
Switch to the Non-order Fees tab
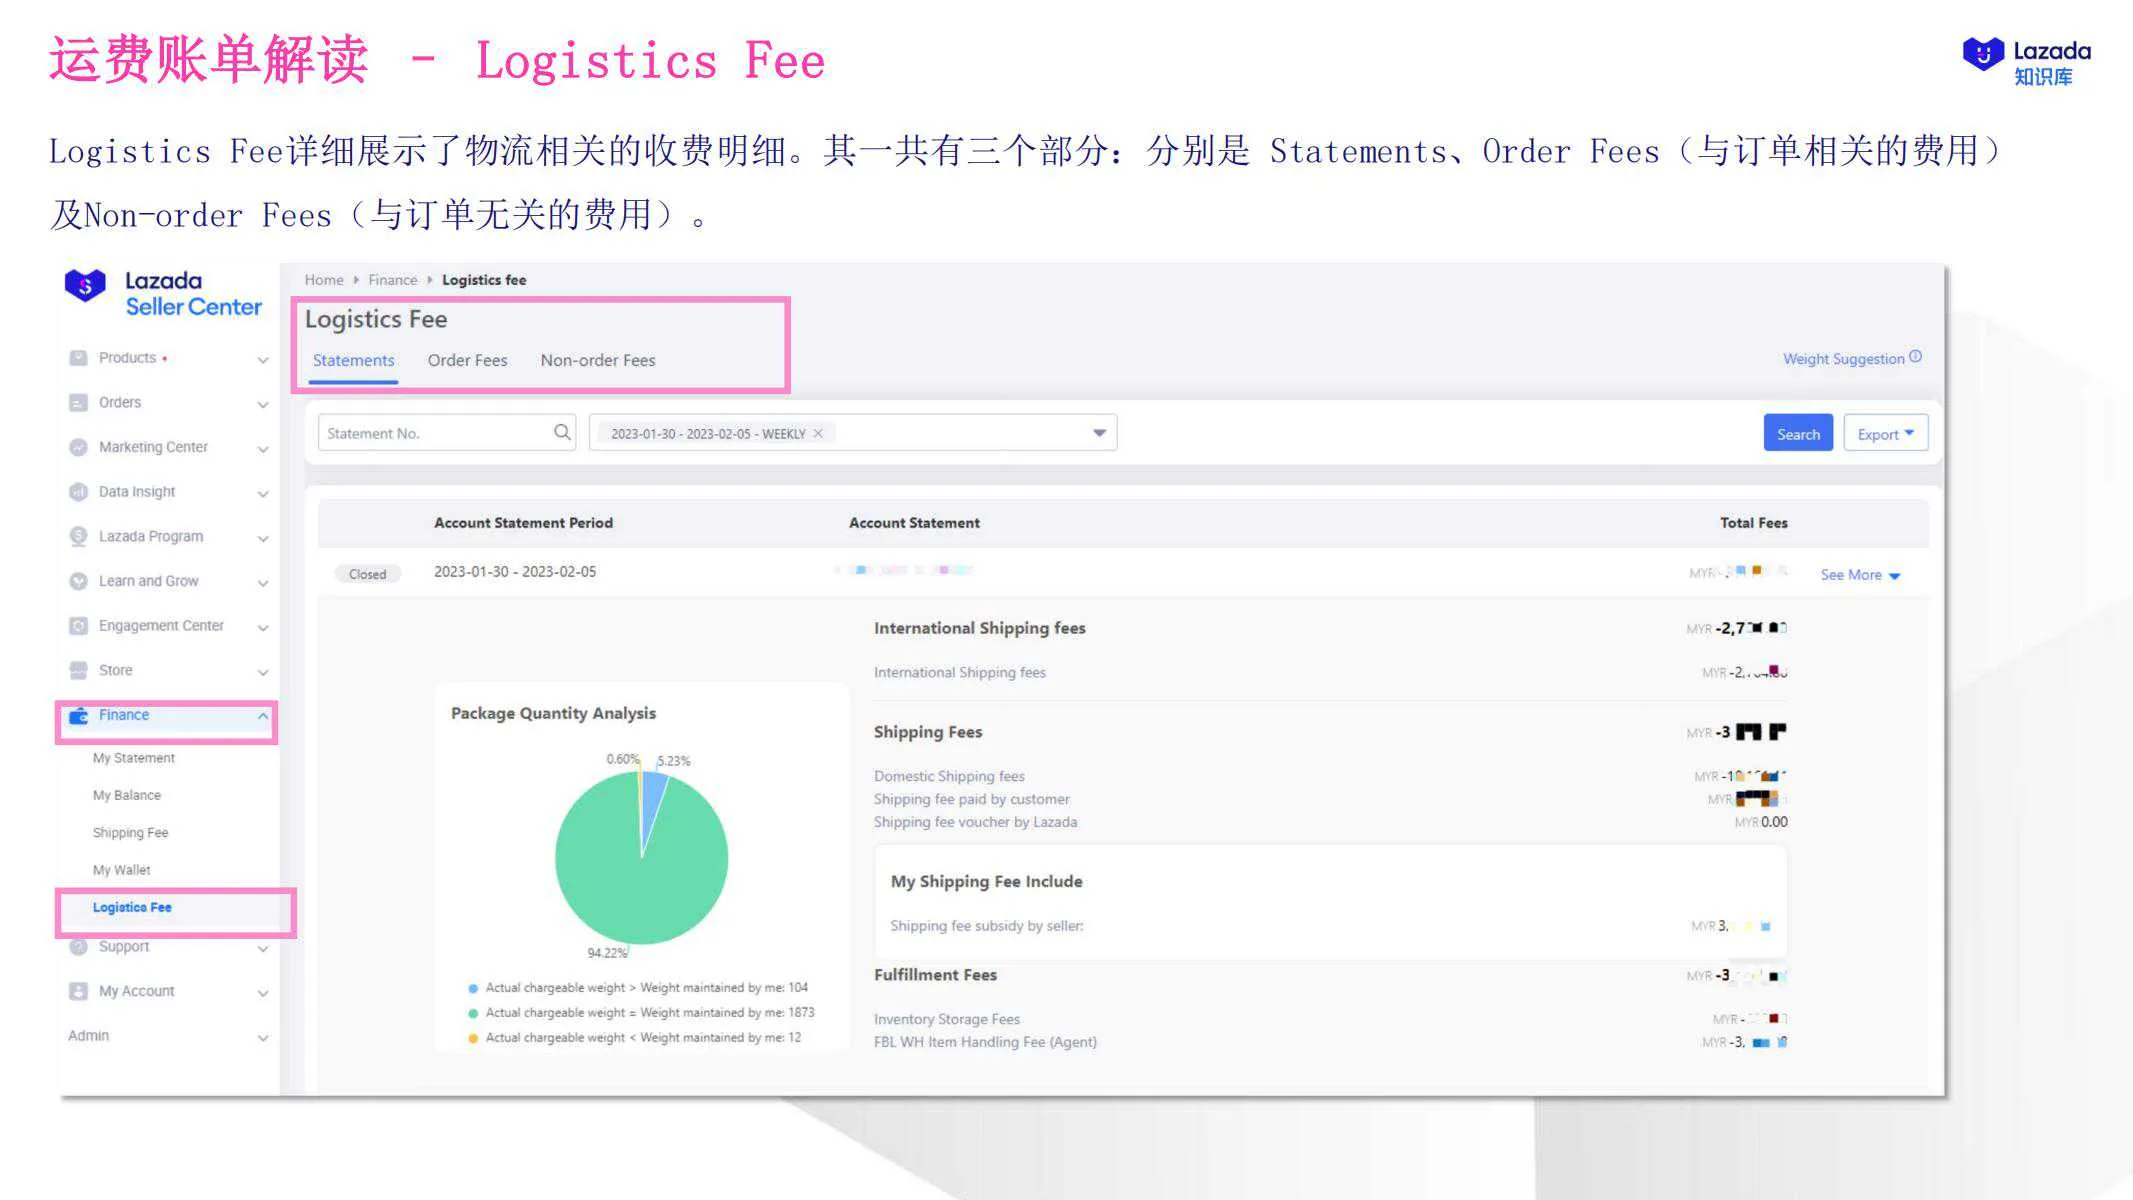[x=598, y=360]
